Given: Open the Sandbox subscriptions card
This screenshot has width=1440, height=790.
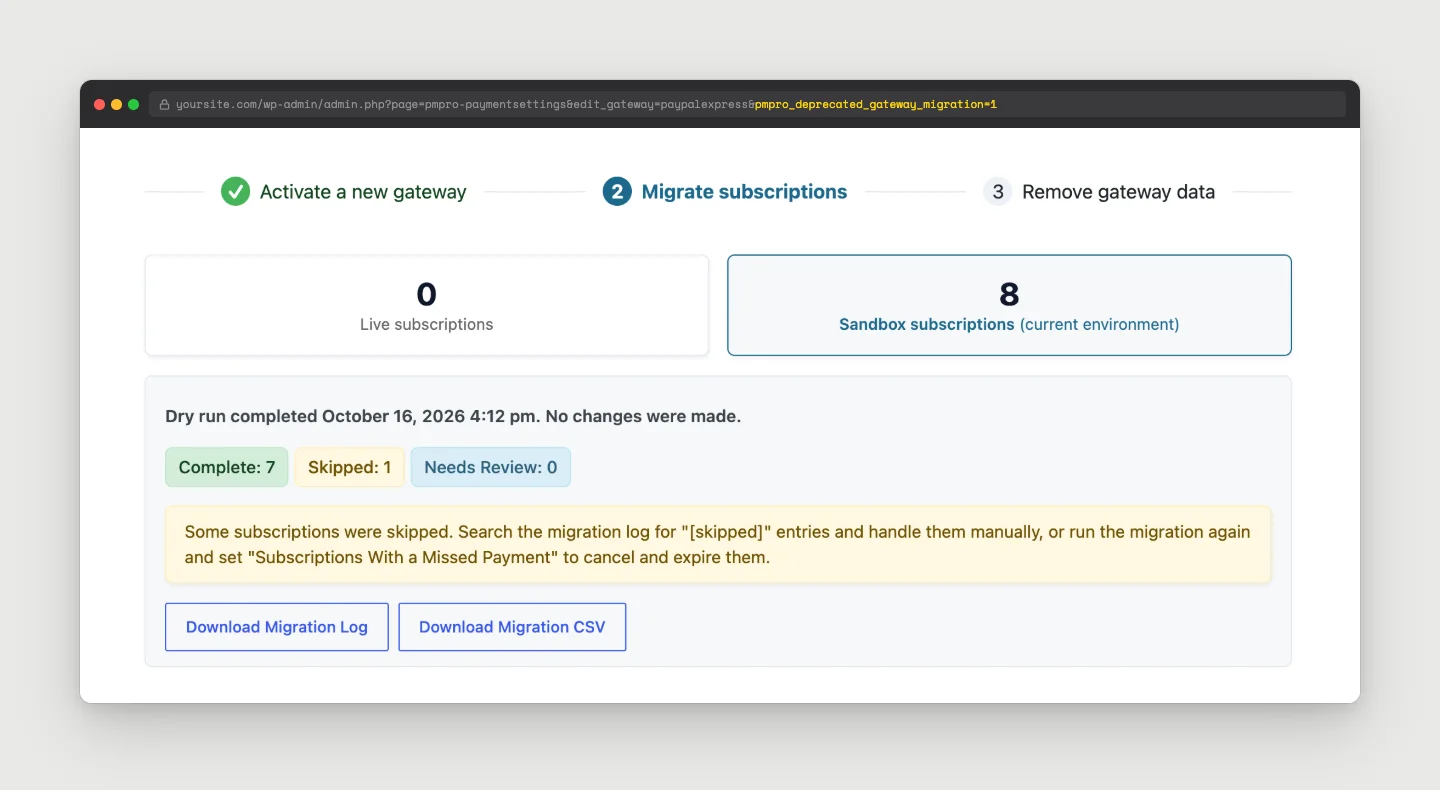Looking at the screenshot, I should coord(1009,305).
